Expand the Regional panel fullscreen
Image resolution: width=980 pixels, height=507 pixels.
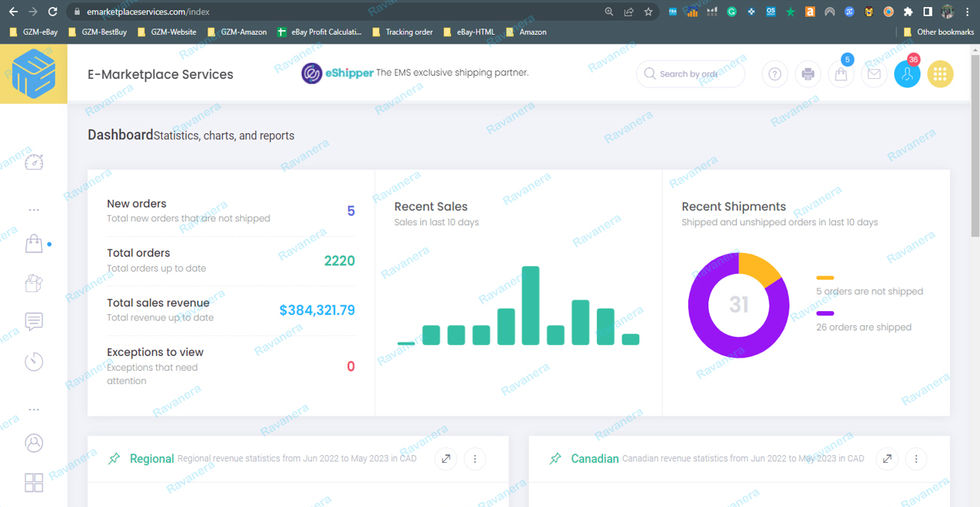pos(446,459)
